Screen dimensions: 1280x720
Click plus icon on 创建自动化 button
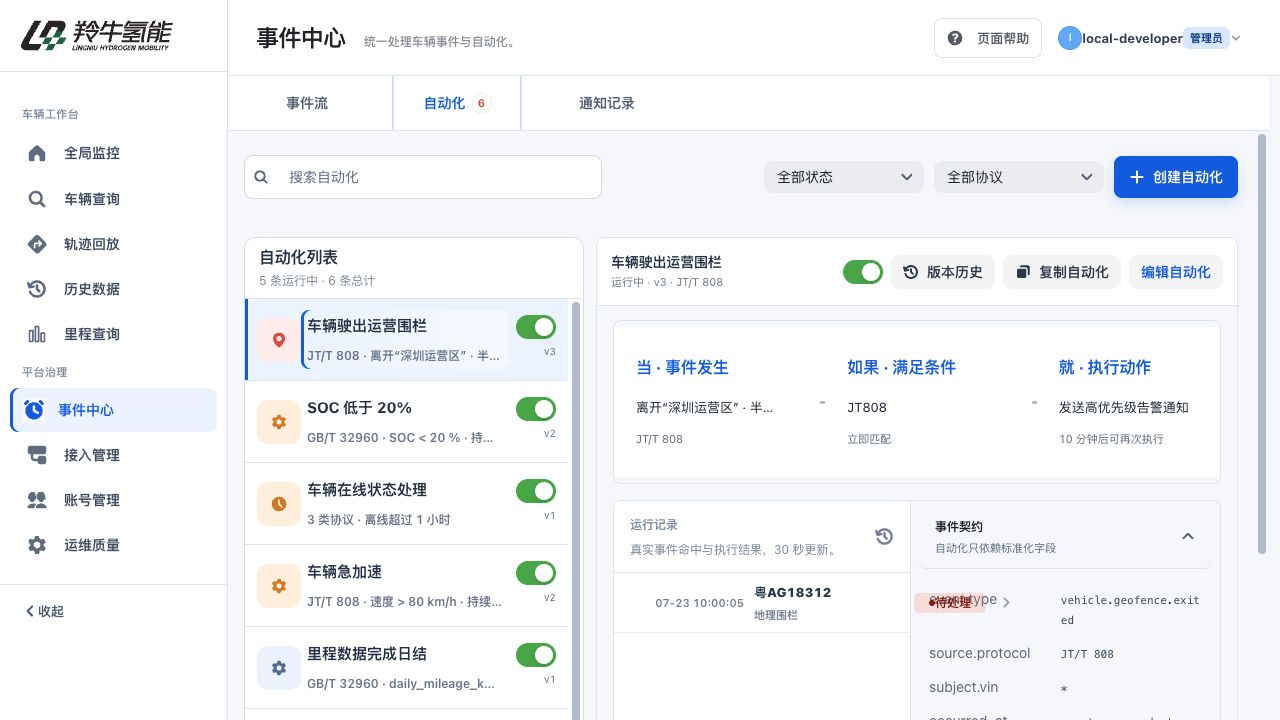(x=1136, y=177)
